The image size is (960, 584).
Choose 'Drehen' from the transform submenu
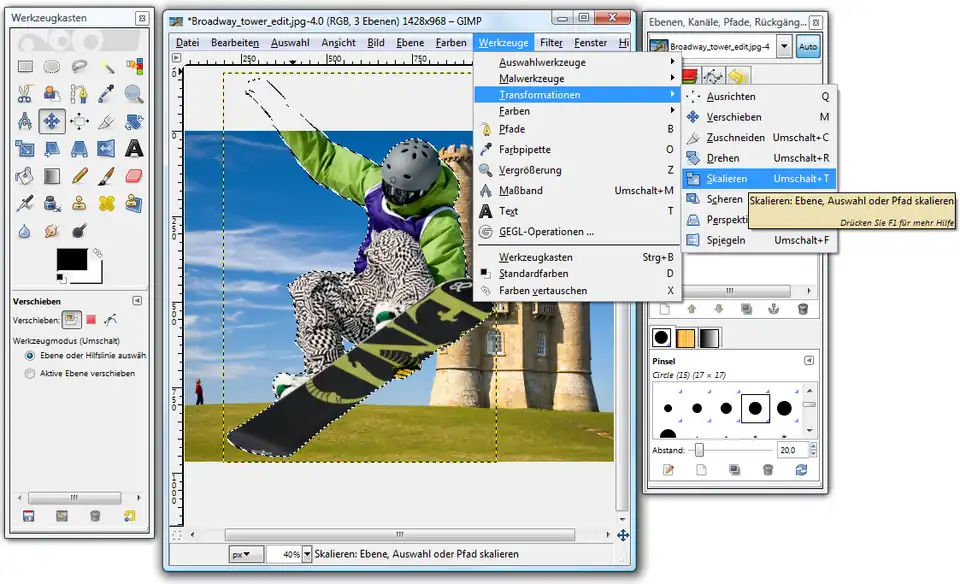point(723,158)
